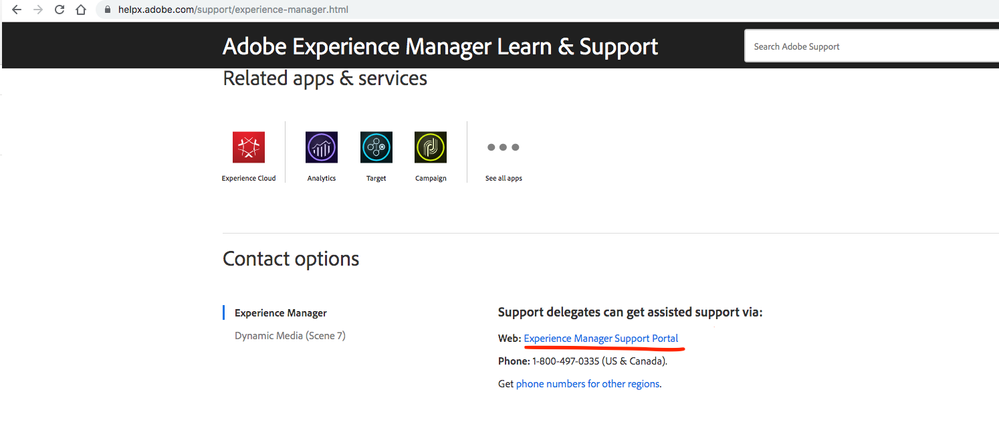Image resolution: width=999 pixels, height=433 pixels.
Task: Open the Campaign app icon
Action: pos(430,147)
